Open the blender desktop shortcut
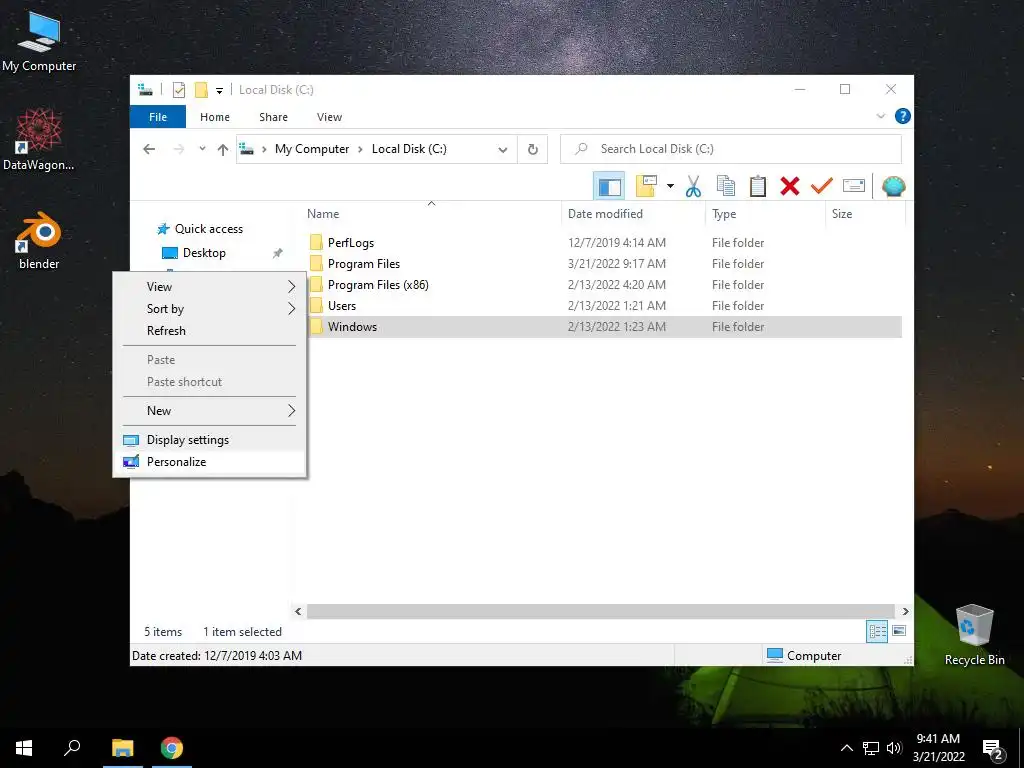Viewport: 1024px width, 768px height. tap(39, 240)
